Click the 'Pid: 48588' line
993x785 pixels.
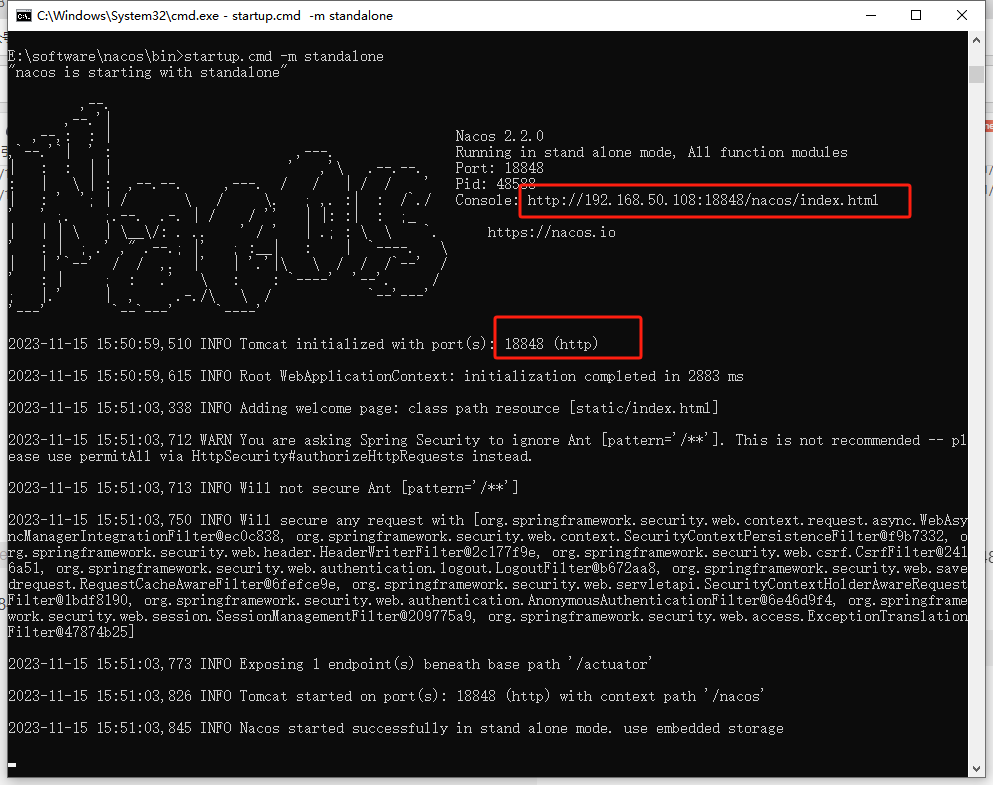(x=495, y=184)
